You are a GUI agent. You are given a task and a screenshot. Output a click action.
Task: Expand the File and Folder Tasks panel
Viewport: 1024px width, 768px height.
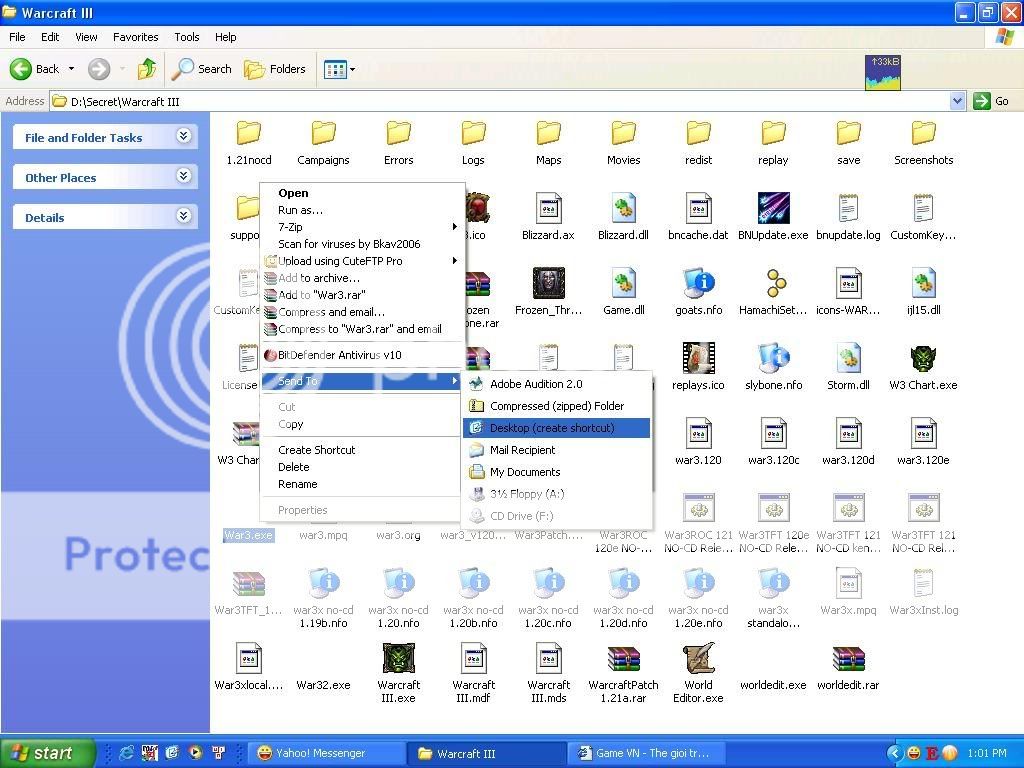184,136
